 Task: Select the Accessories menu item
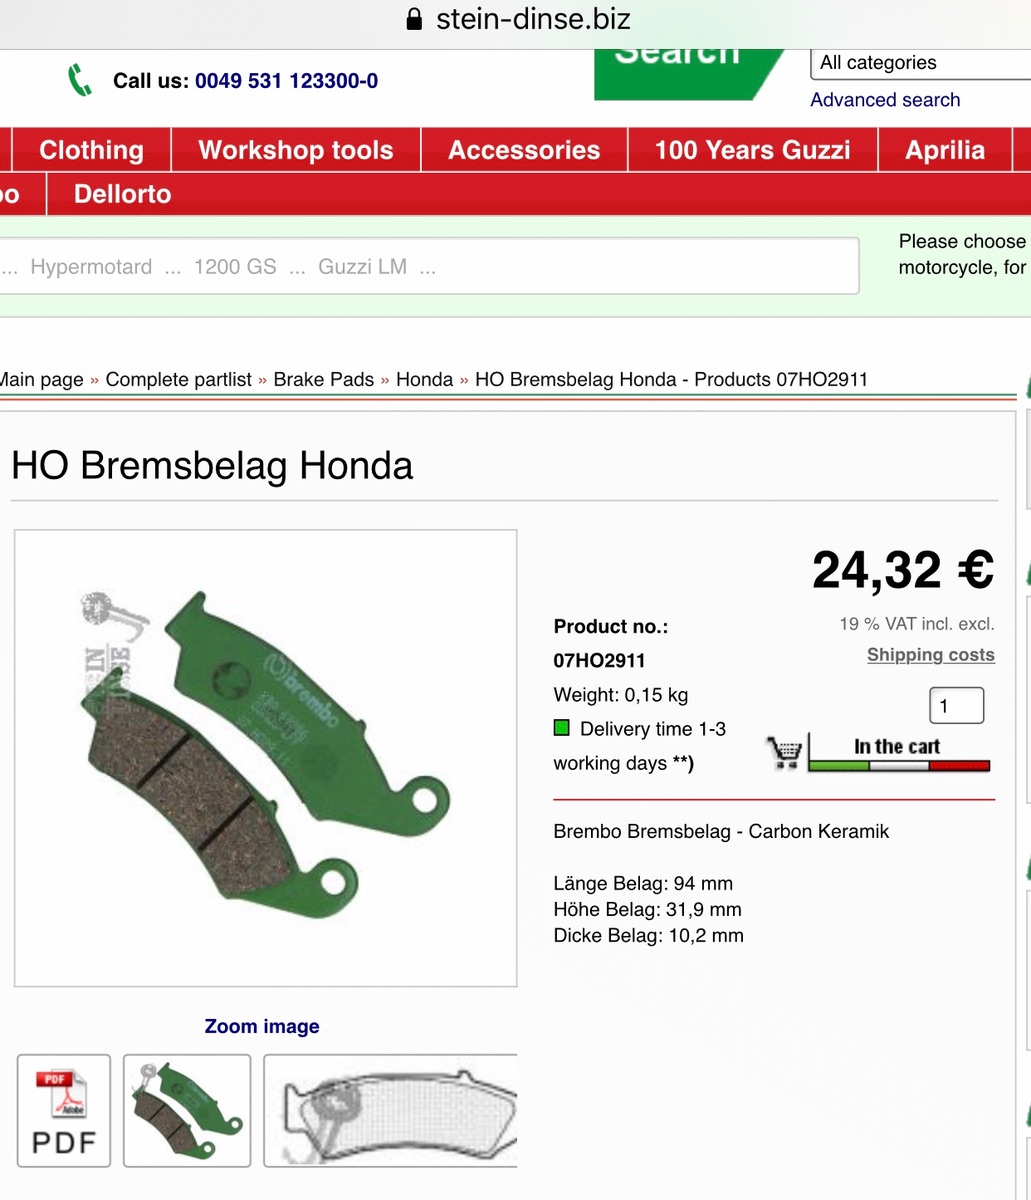click(524, 150)
